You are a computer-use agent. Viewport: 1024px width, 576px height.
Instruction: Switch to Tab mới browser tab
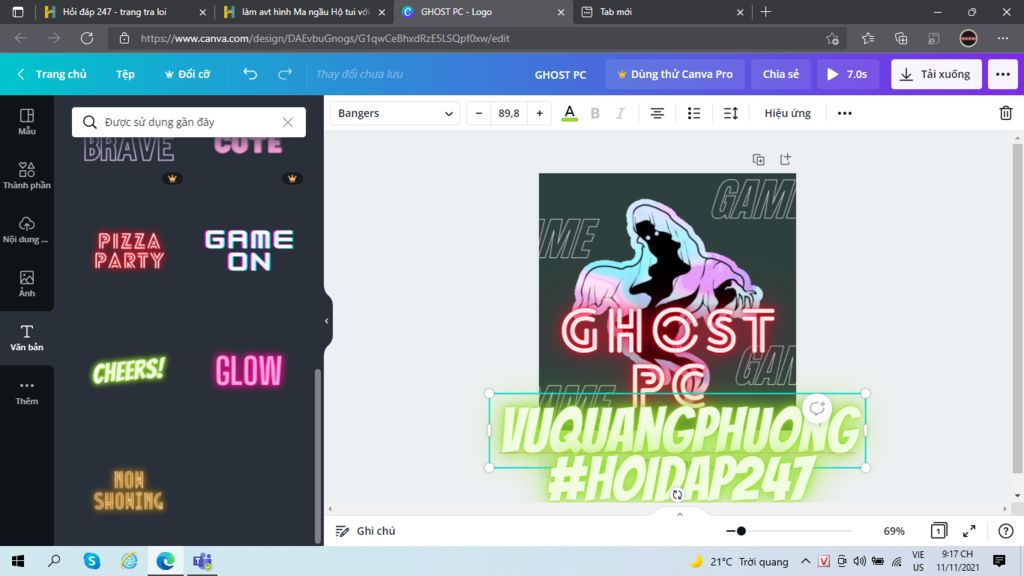tap(662, 12)
